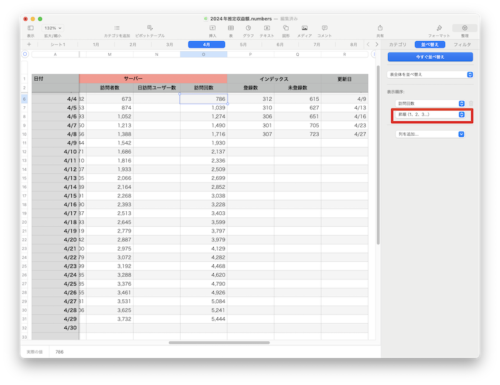This screenshot has width=500, height=385.
Task: Select the cell with value 786
Action: [x=204, y=99]
